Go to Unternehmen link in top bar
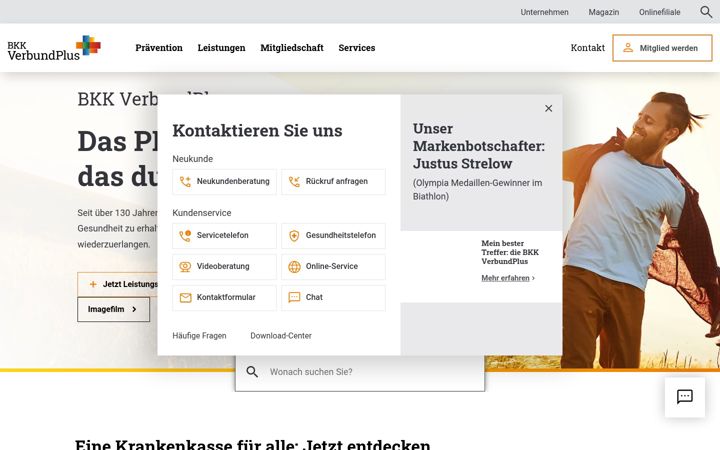This screenshot has width=720, height=450. 544,12
